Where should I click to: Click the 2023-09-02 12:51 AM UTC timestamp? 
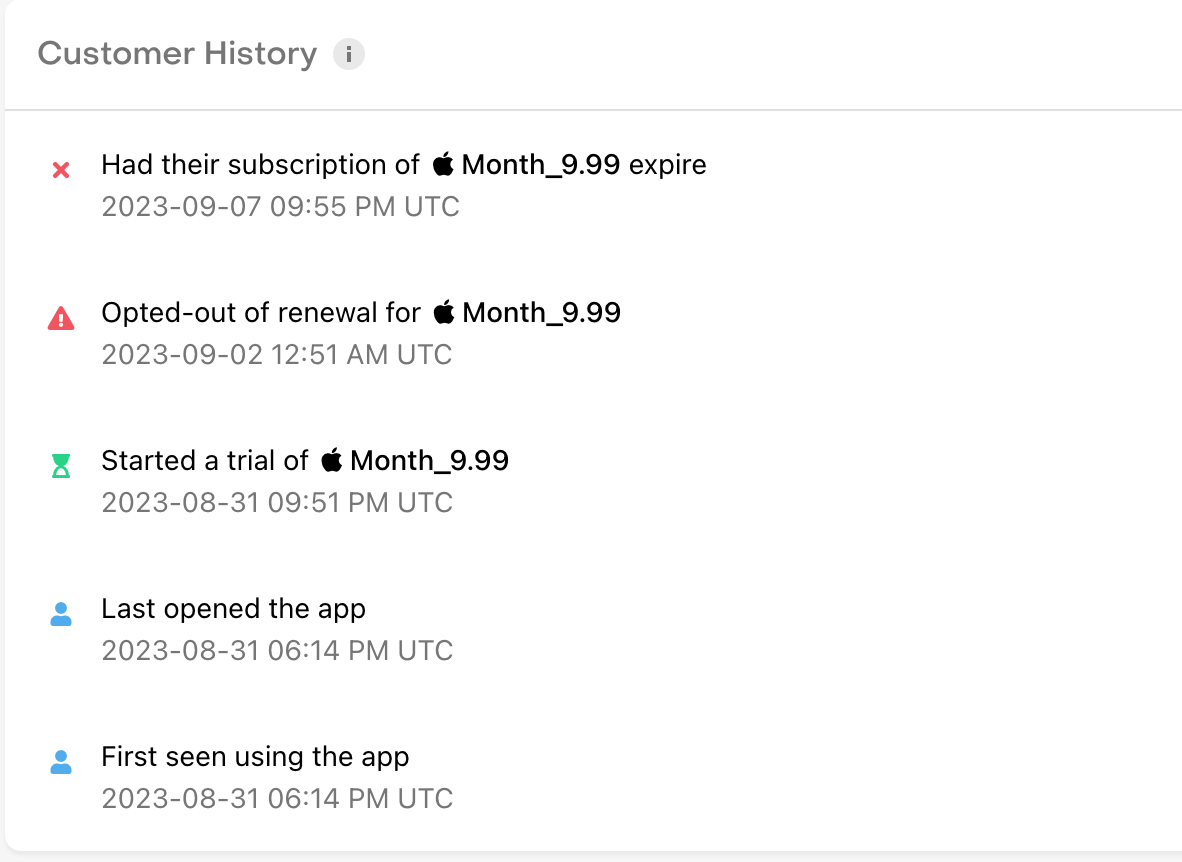(x=276, y=355)
